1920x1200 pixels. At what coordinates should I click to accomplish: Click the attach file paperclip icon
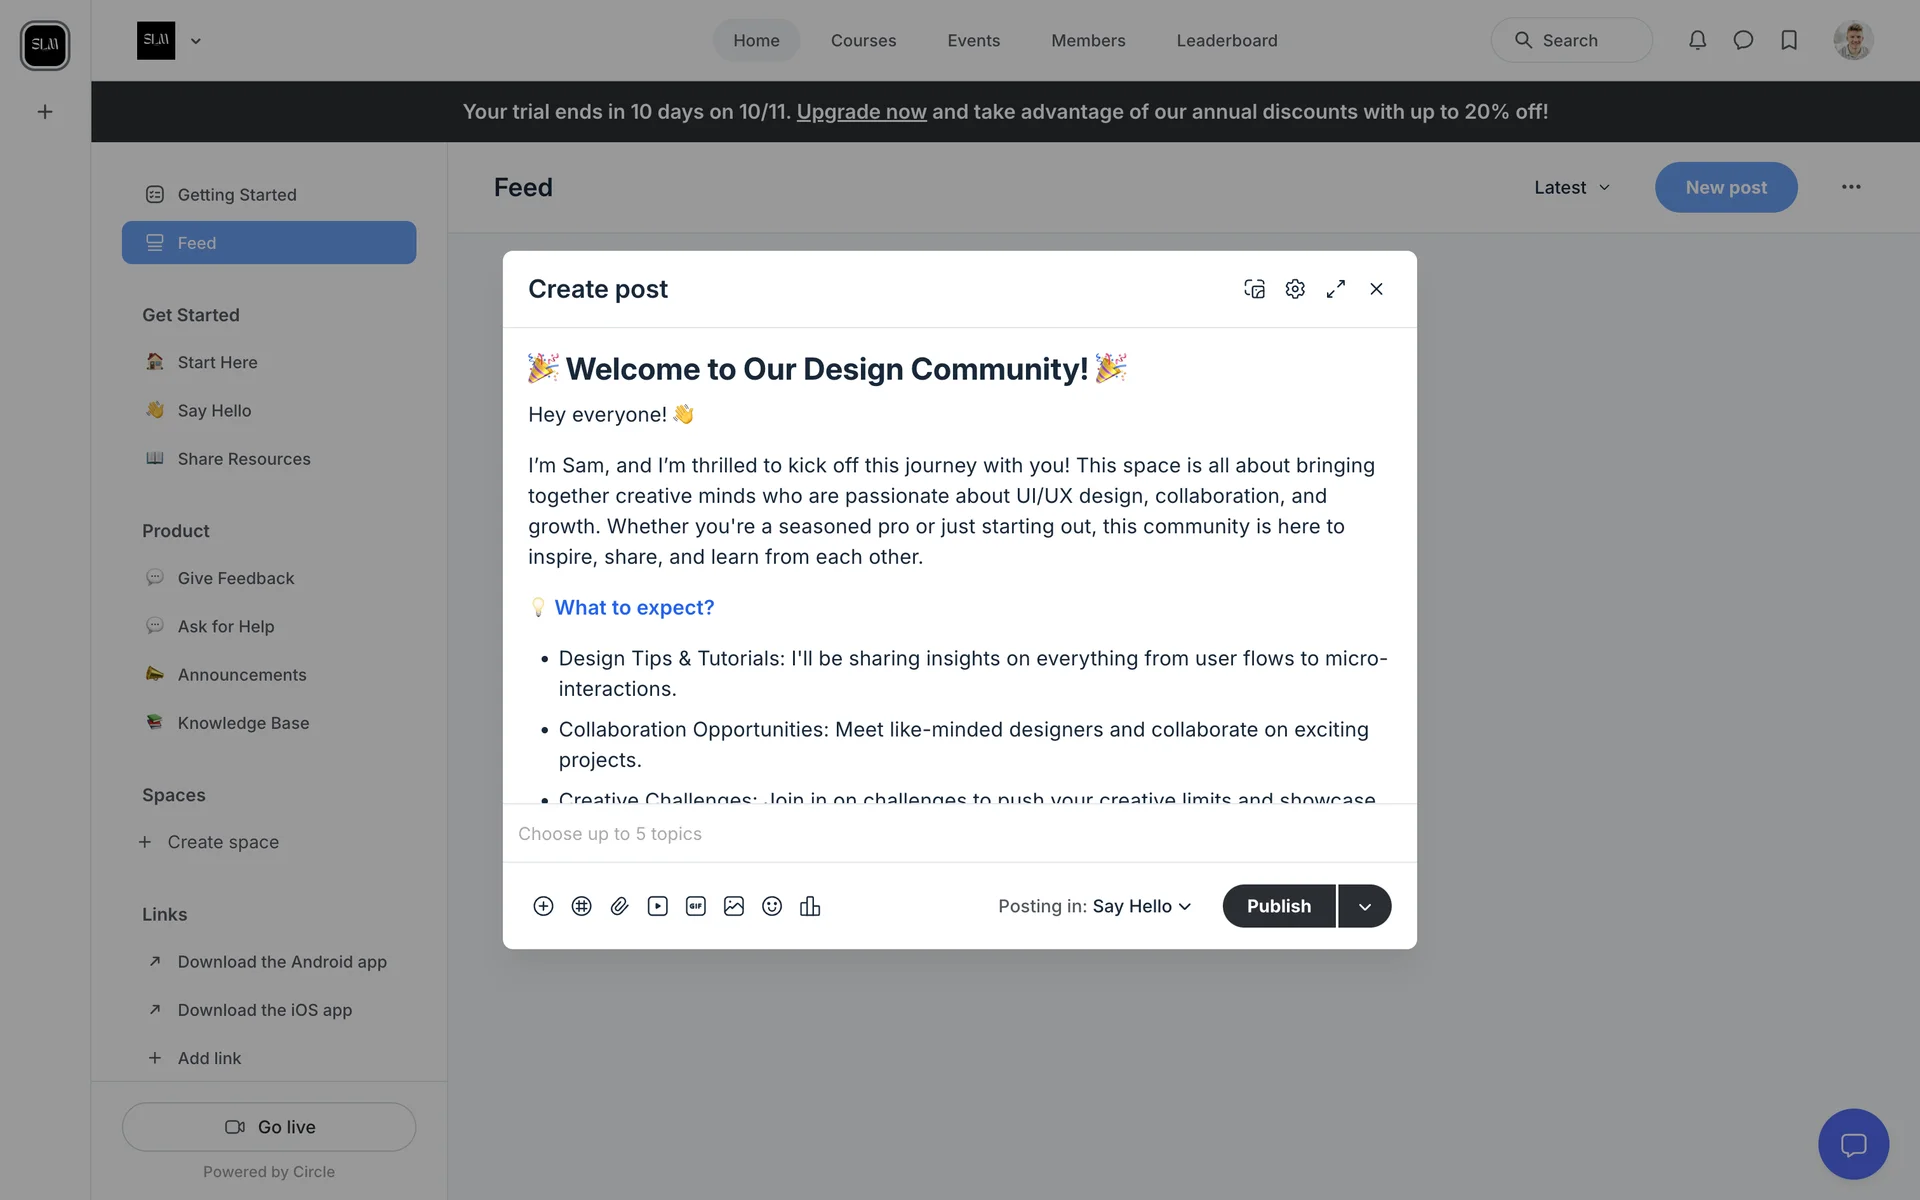pyautogui.click(x=619, y=906)
